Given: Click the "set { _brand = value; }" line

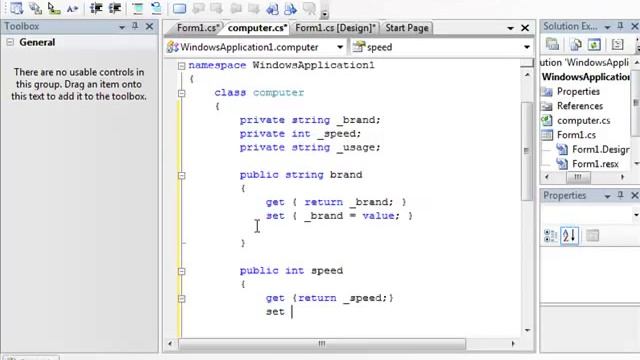Looking at the screenshot, I should click(339, 216).
